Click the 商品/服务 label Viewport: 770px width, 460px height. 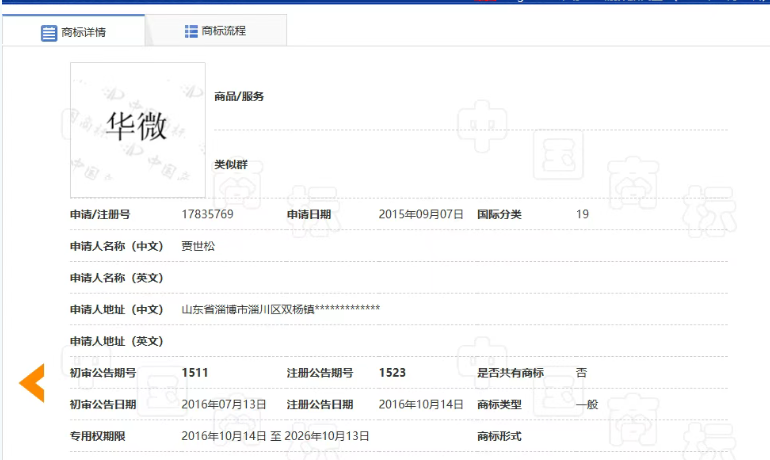[x=239, y=97]
